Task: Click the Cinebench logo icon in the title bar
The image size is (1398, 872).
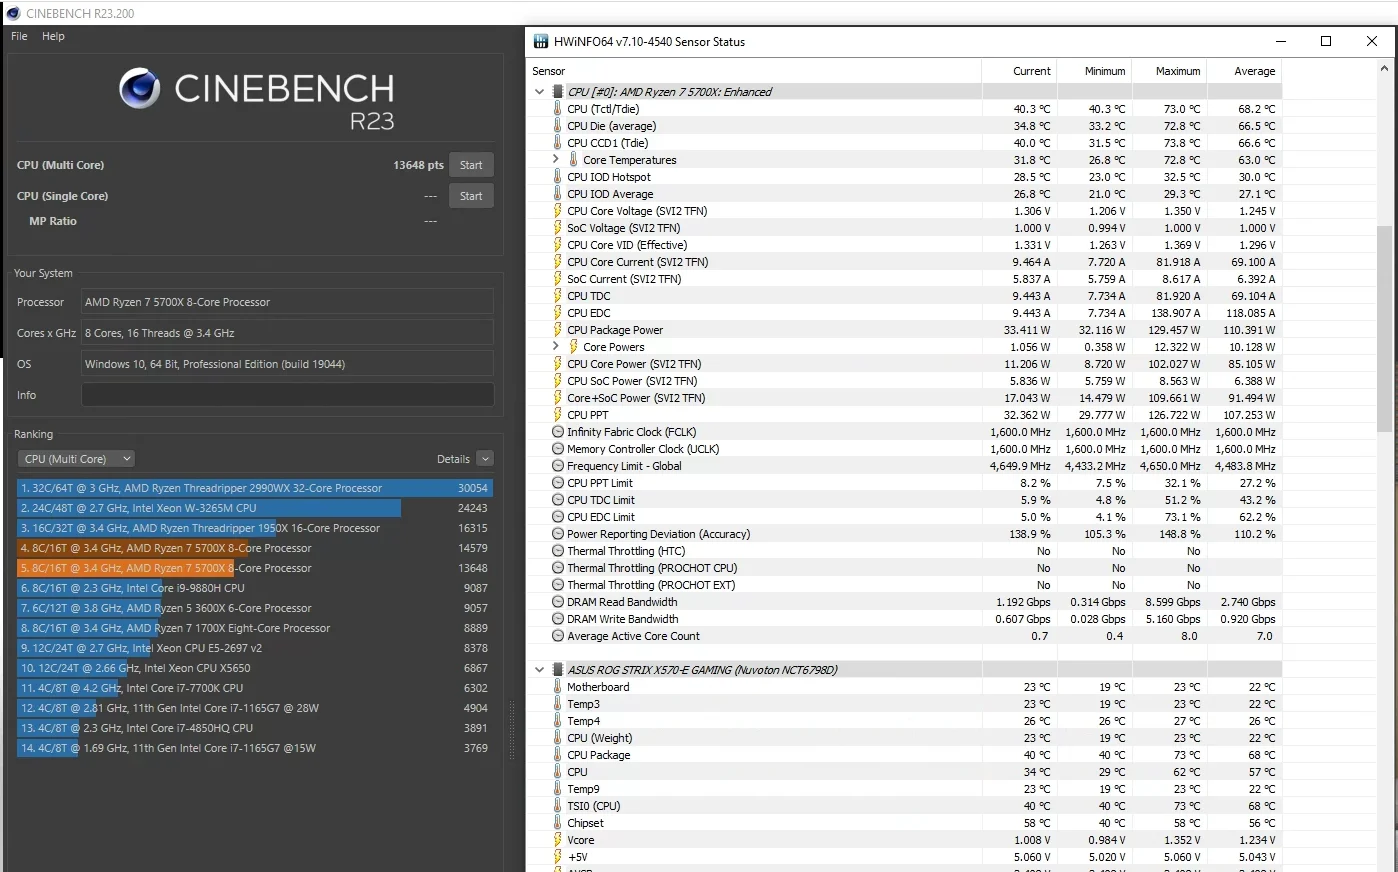Action: (12, 13)
